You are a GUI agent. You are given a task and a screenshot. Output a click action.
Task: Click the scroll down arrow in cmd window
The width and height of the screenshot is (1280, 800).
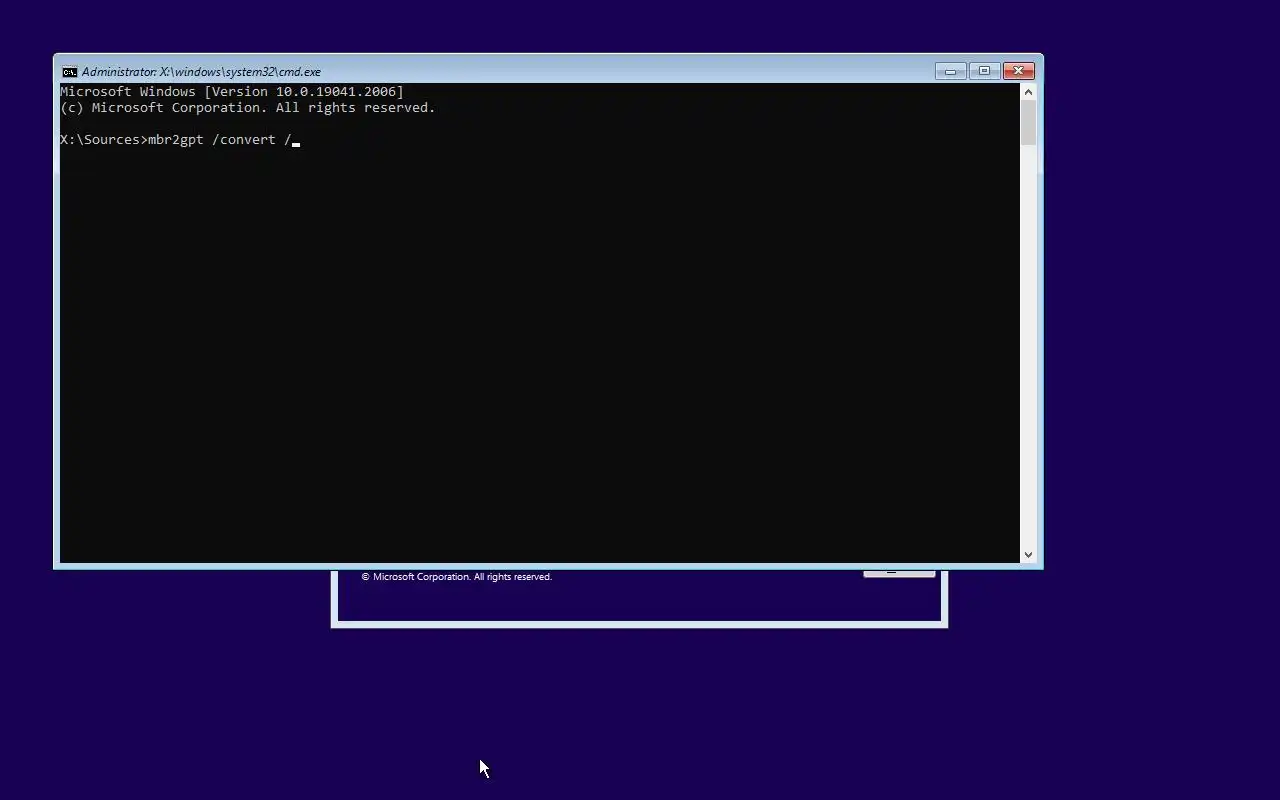pyautogui.click(x=1028, y=554)
